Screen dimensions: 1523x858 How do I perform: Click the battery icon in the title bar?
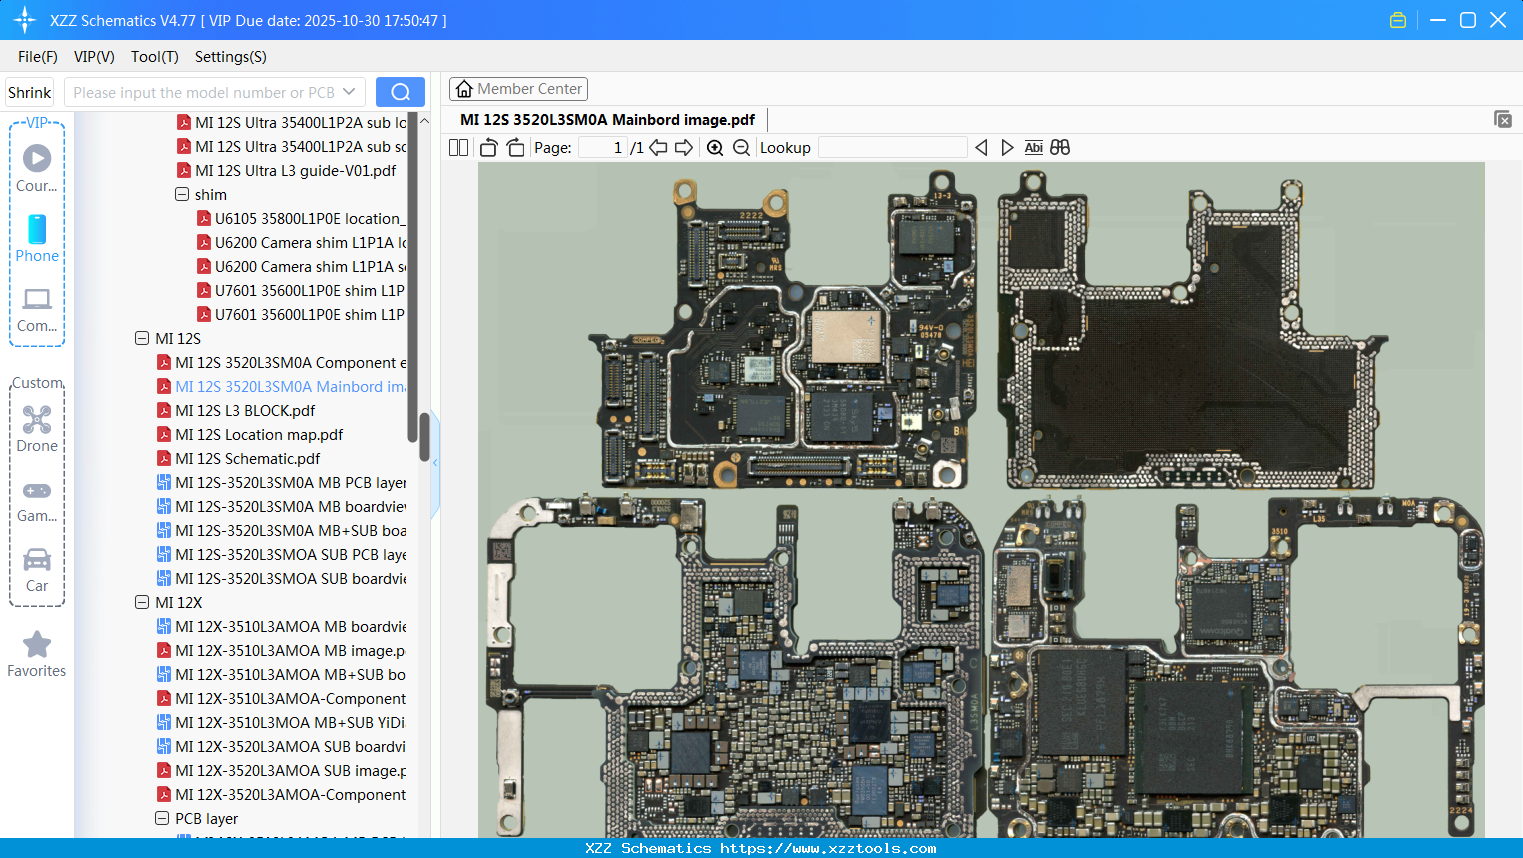1397,19
